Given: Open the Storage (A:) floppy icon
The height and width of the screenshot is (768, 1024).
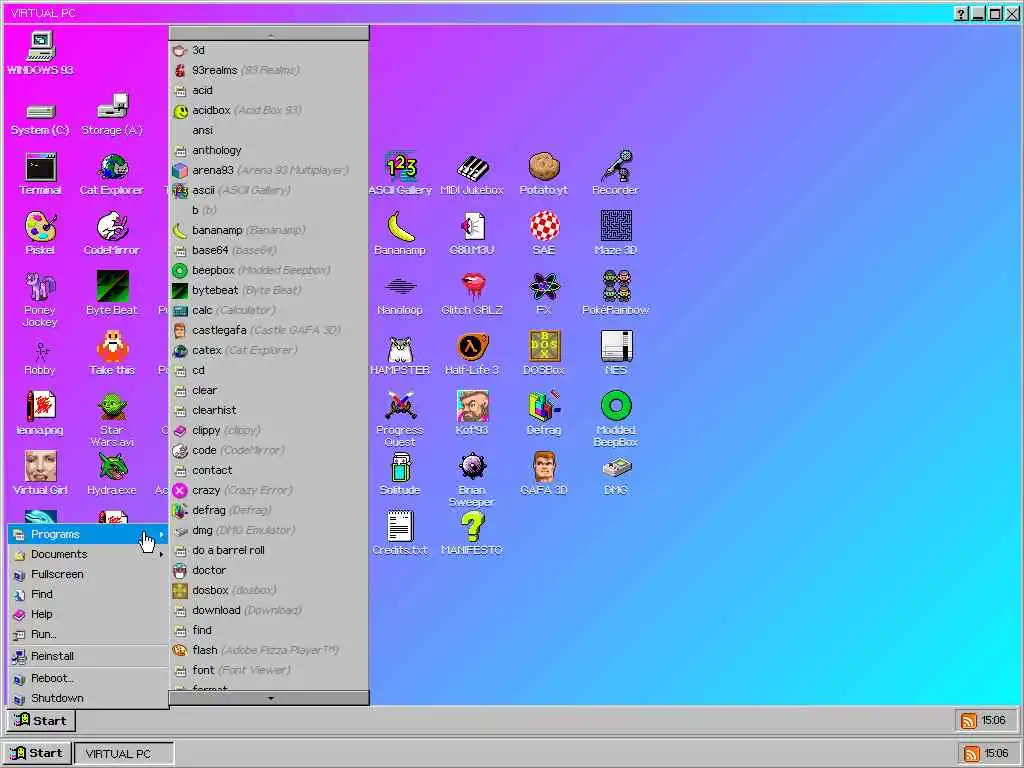Looking at the screenshot, I should point(112,115).
